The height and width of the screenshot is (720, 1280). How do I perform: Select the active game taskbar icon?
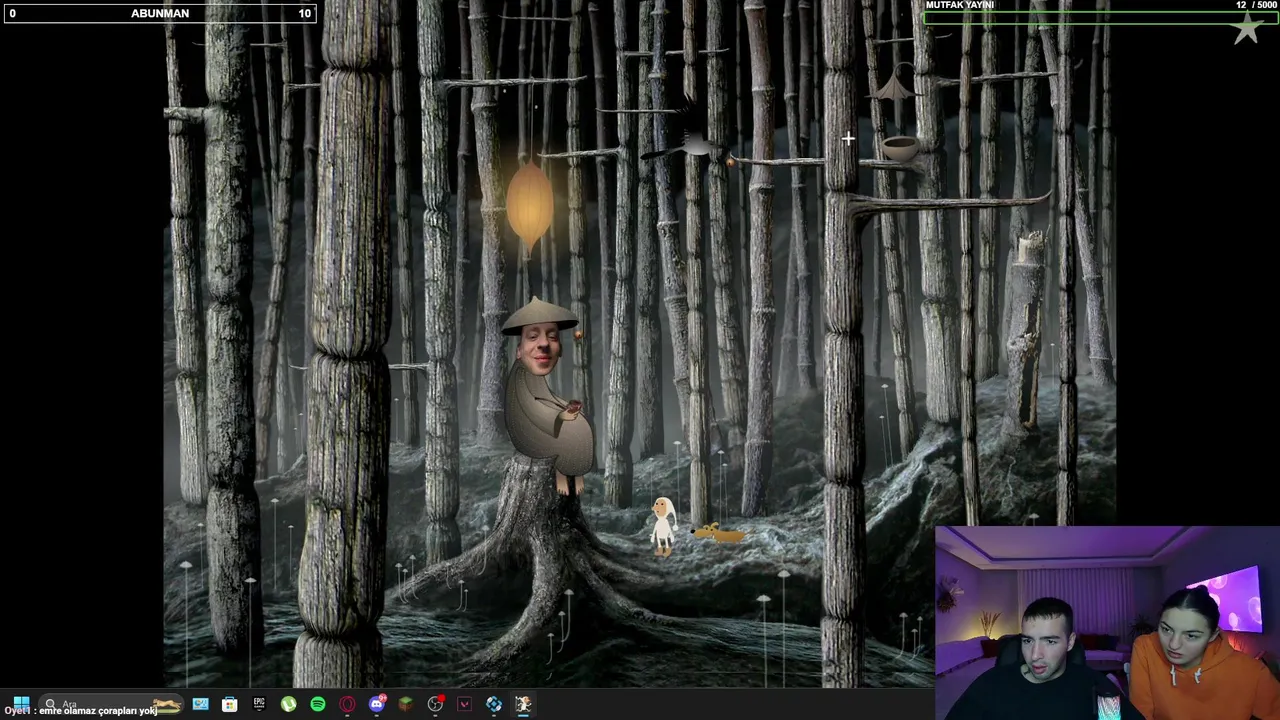click(x=523, y=704)
